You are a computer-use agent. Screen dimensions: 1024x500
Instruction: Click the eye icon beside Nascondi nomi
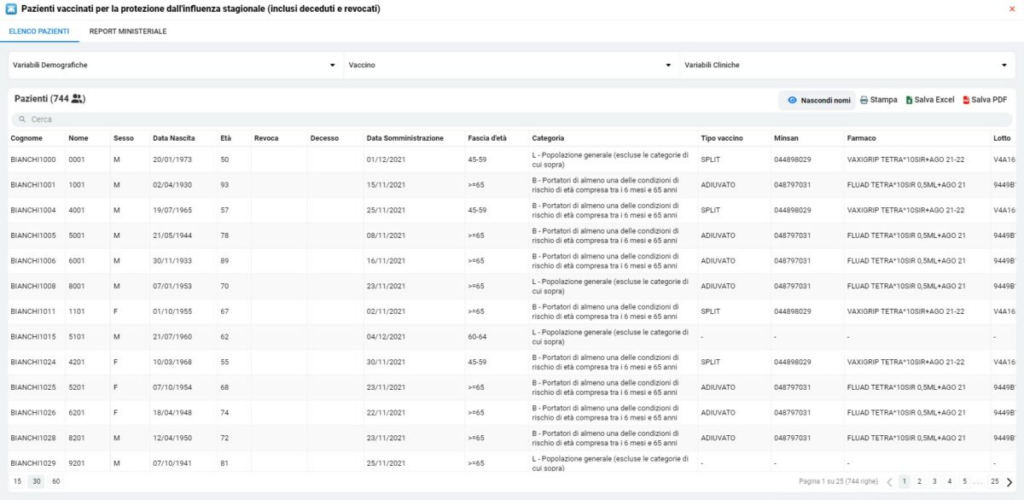tap(791, 100)
